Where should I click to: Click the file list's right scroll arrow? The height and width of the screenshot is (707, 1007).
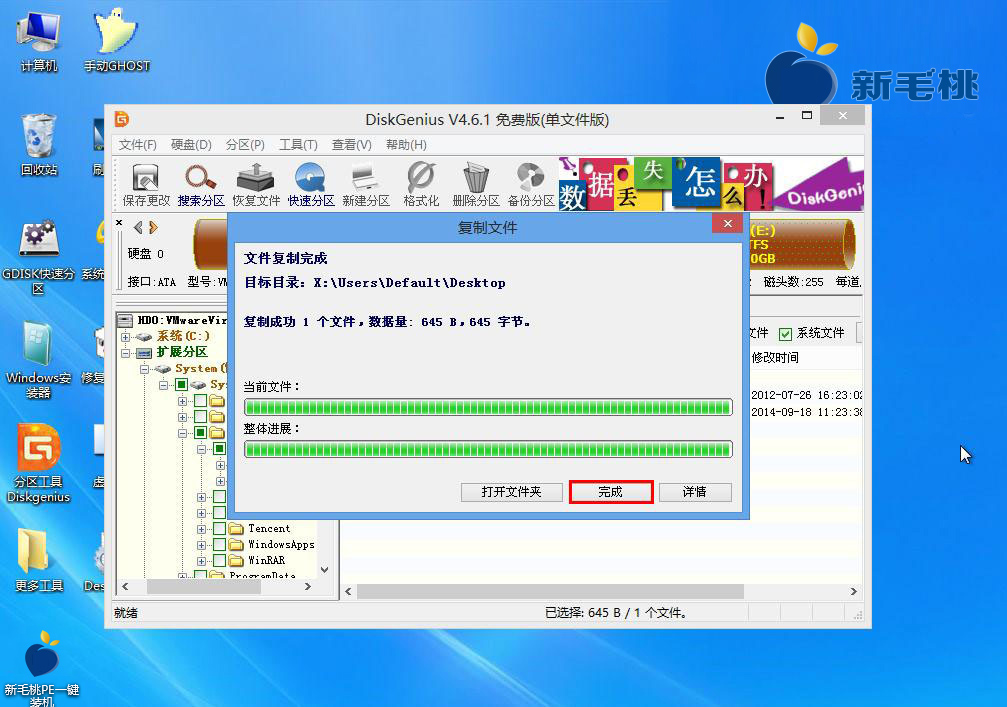[854, 591]
